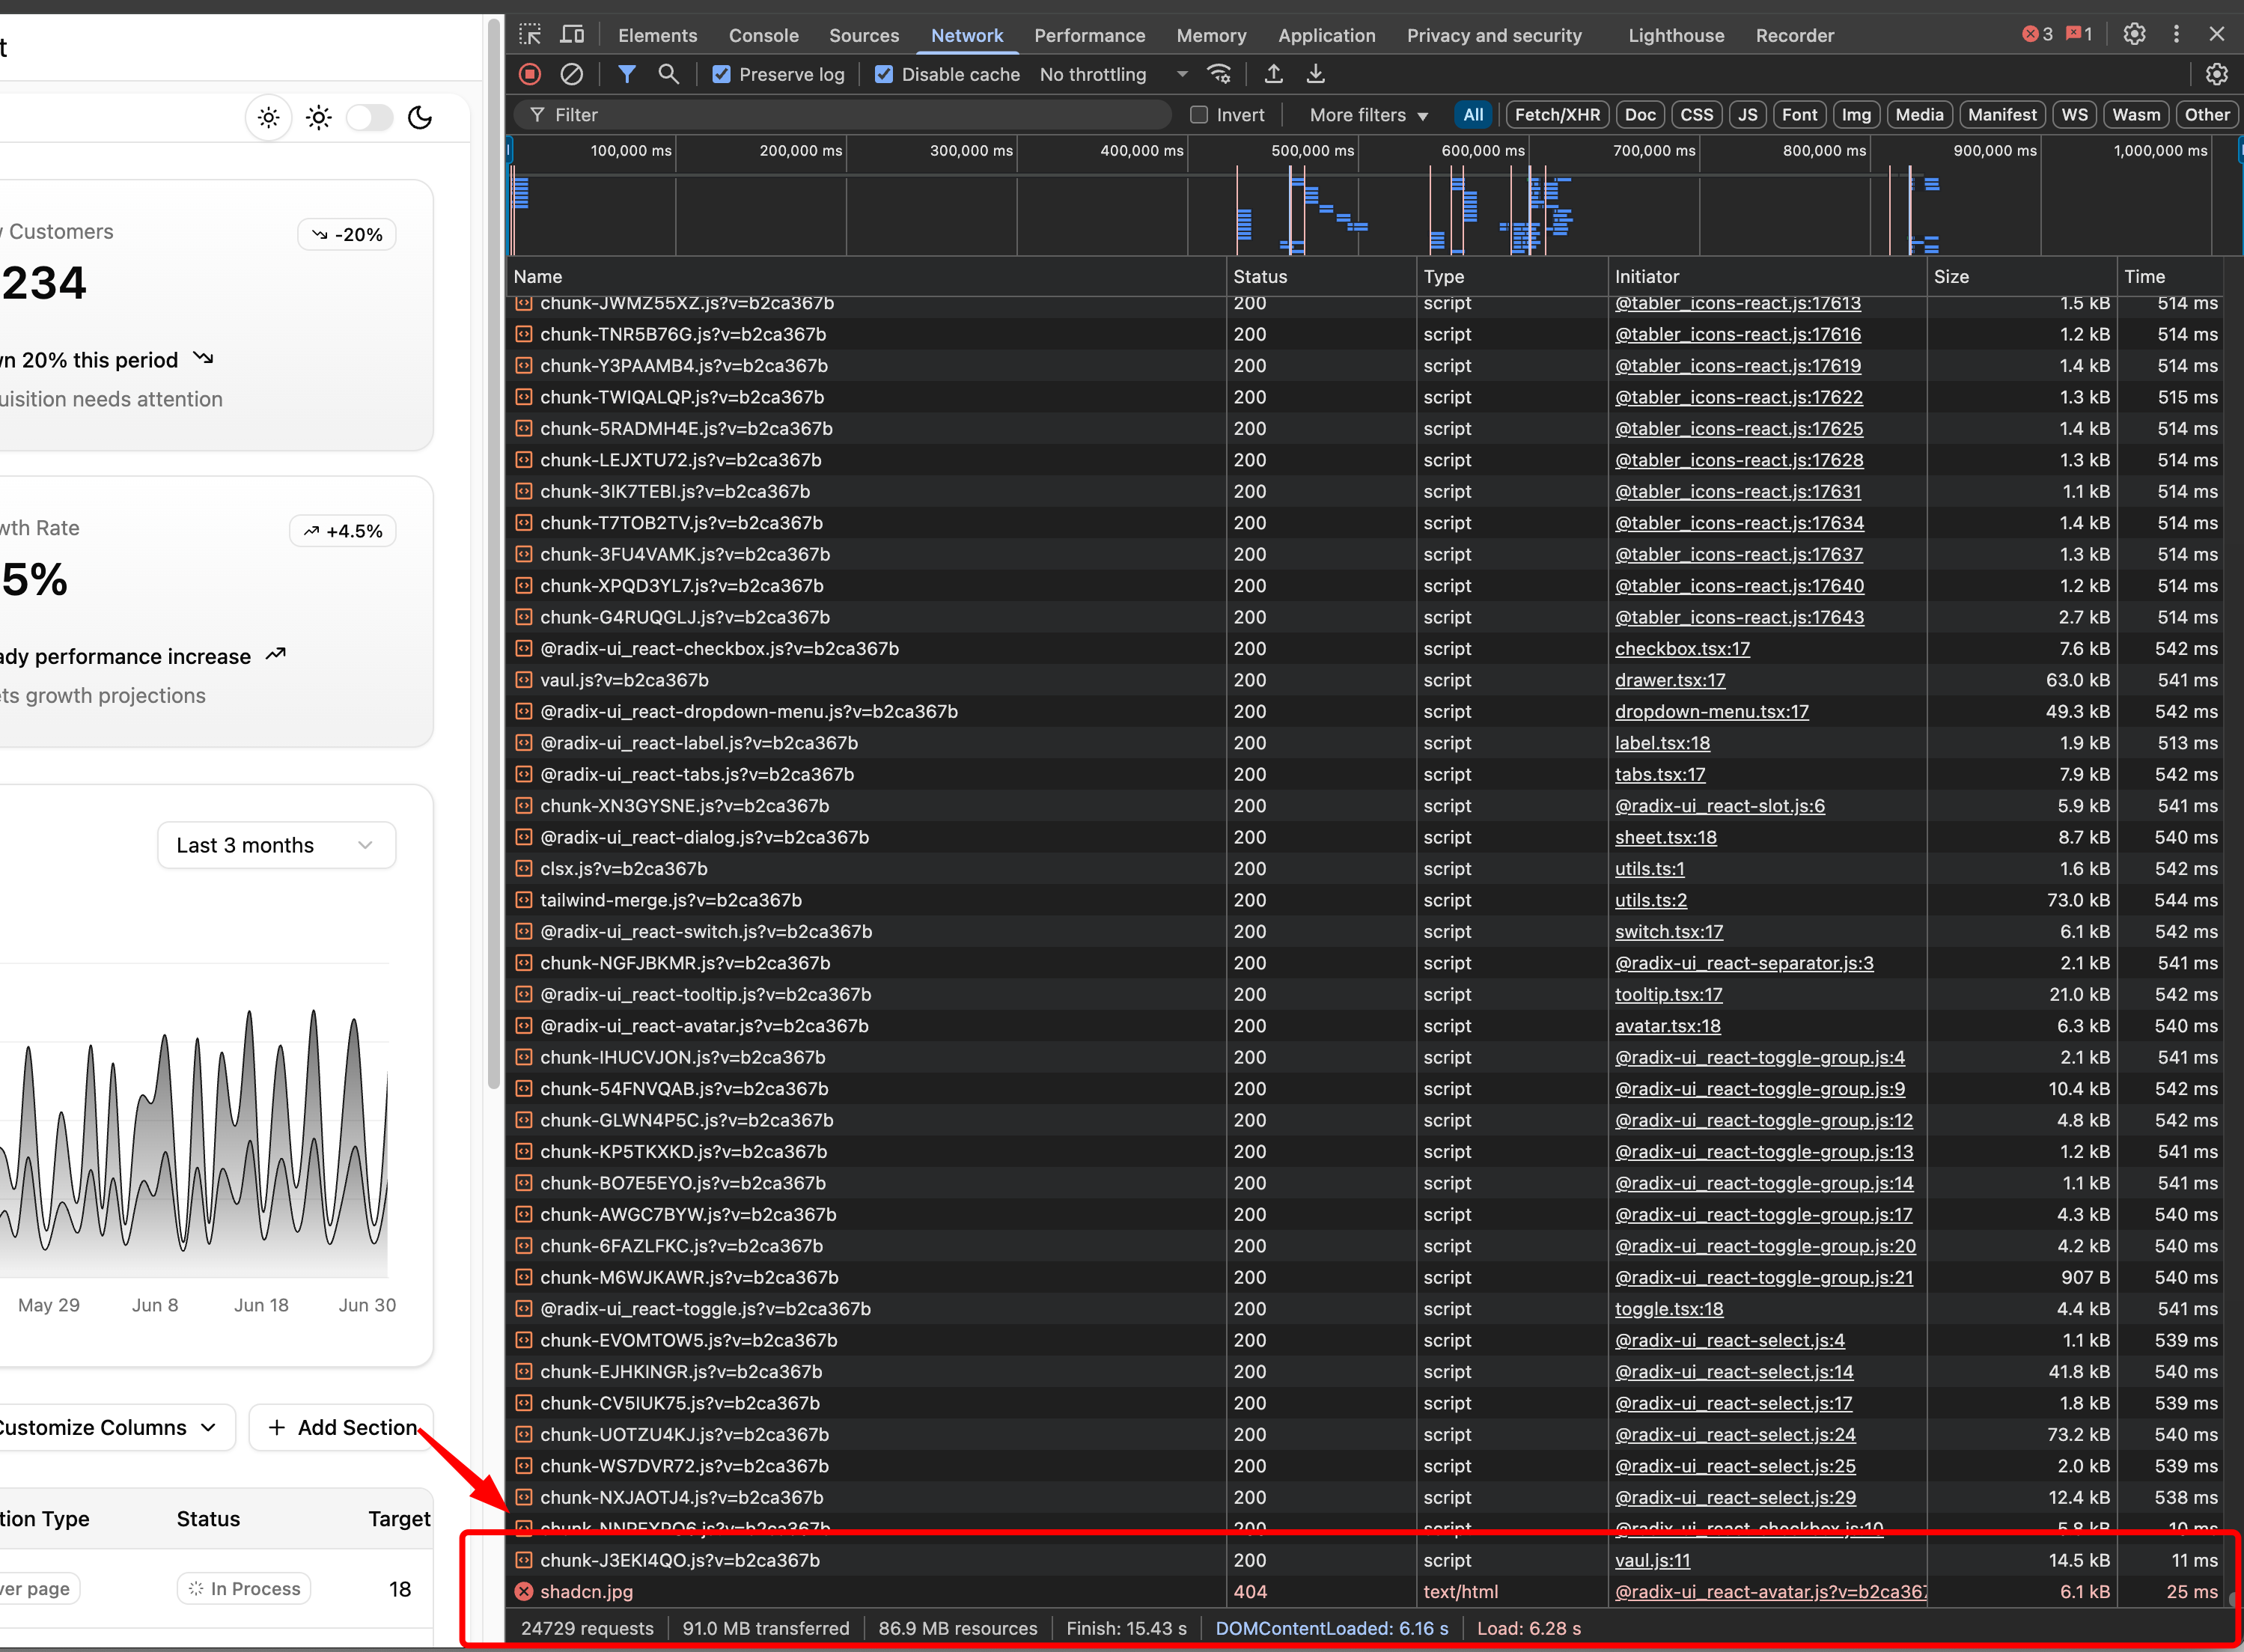This screenshot has width=2244, height=1652.
Task: Open initiator link drawer.tsx:17
Action: pos(1670,680)
